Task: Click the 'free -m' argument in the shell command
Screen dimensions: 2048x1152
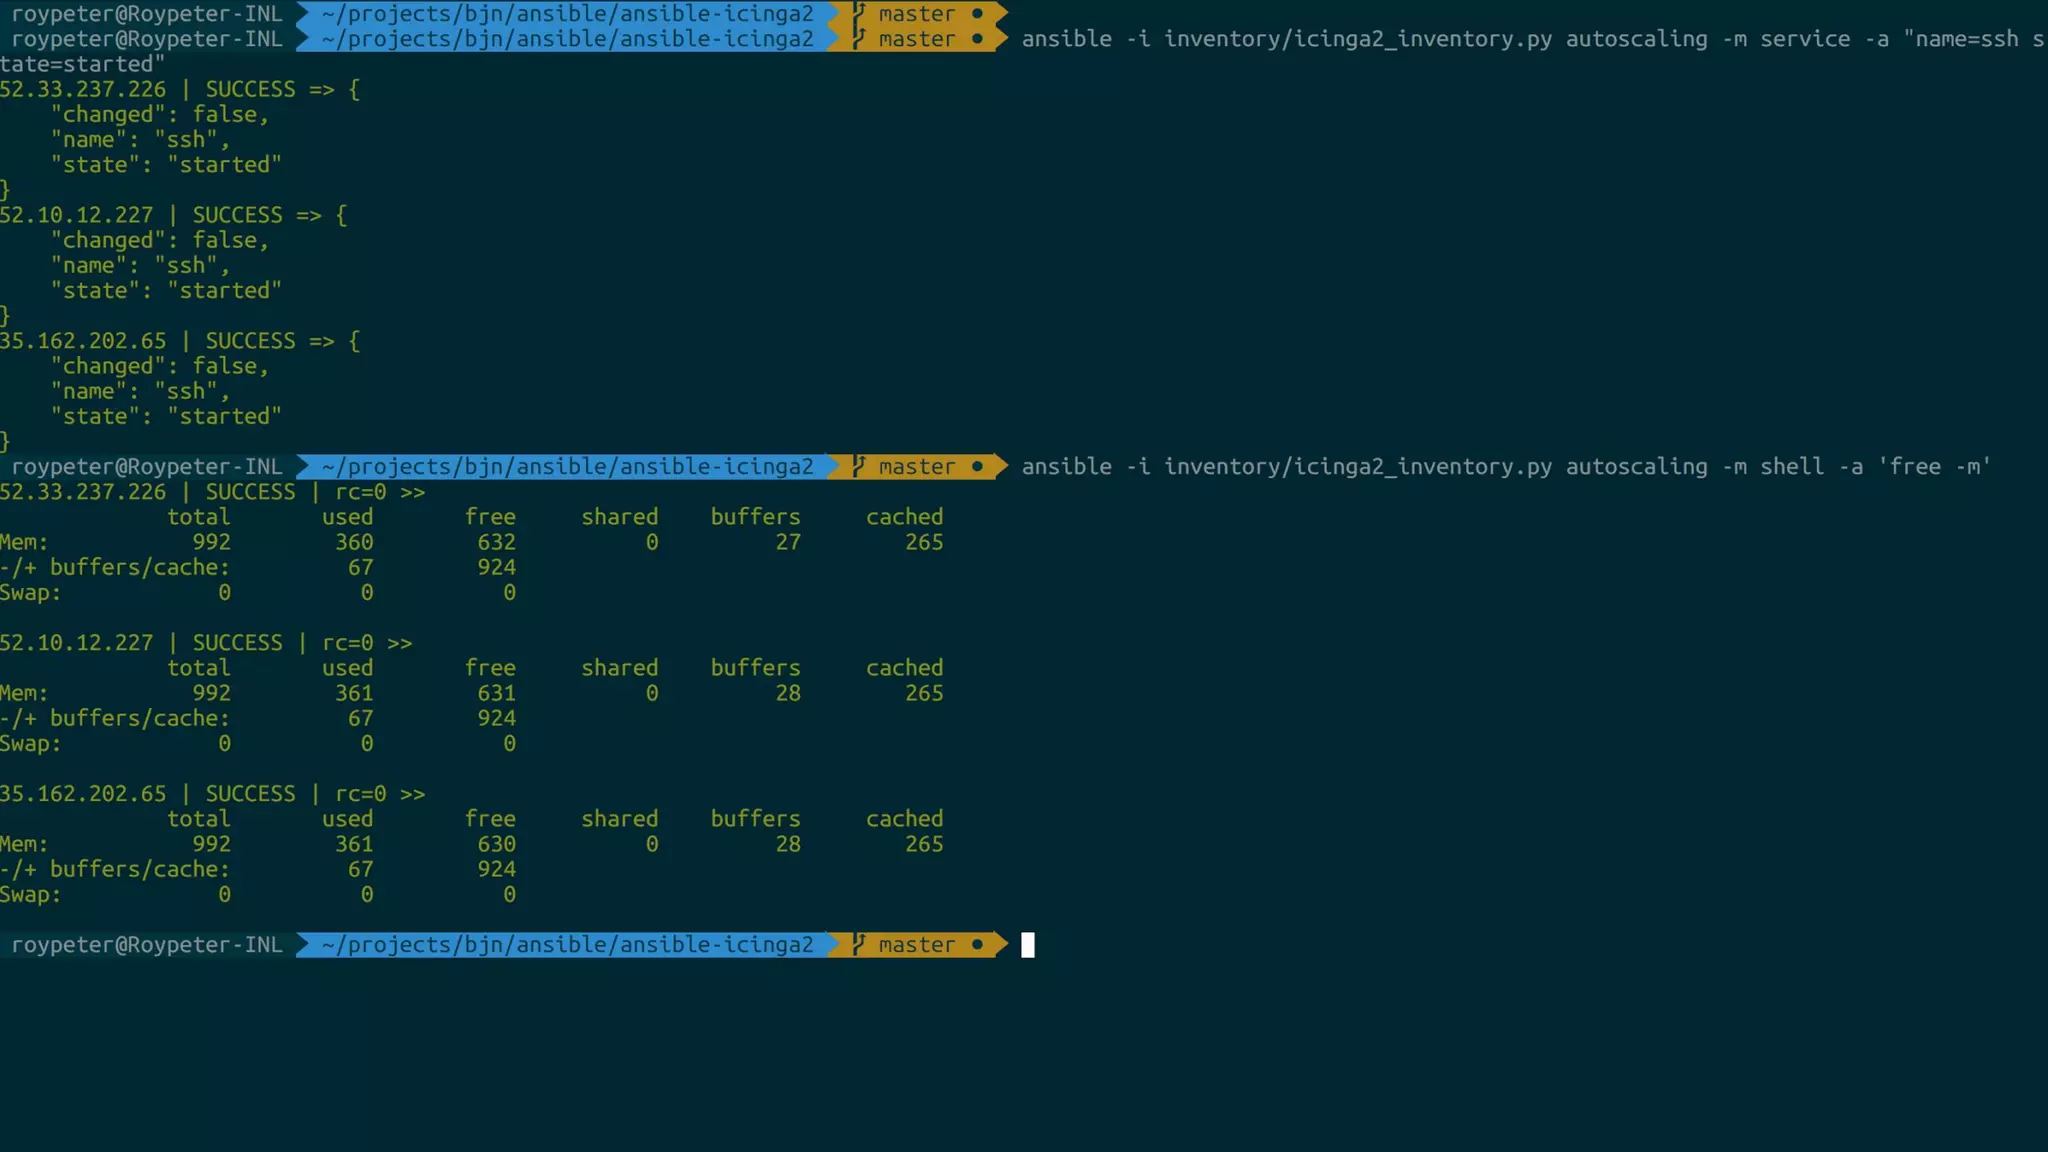Action: [x=1934, y=467]
